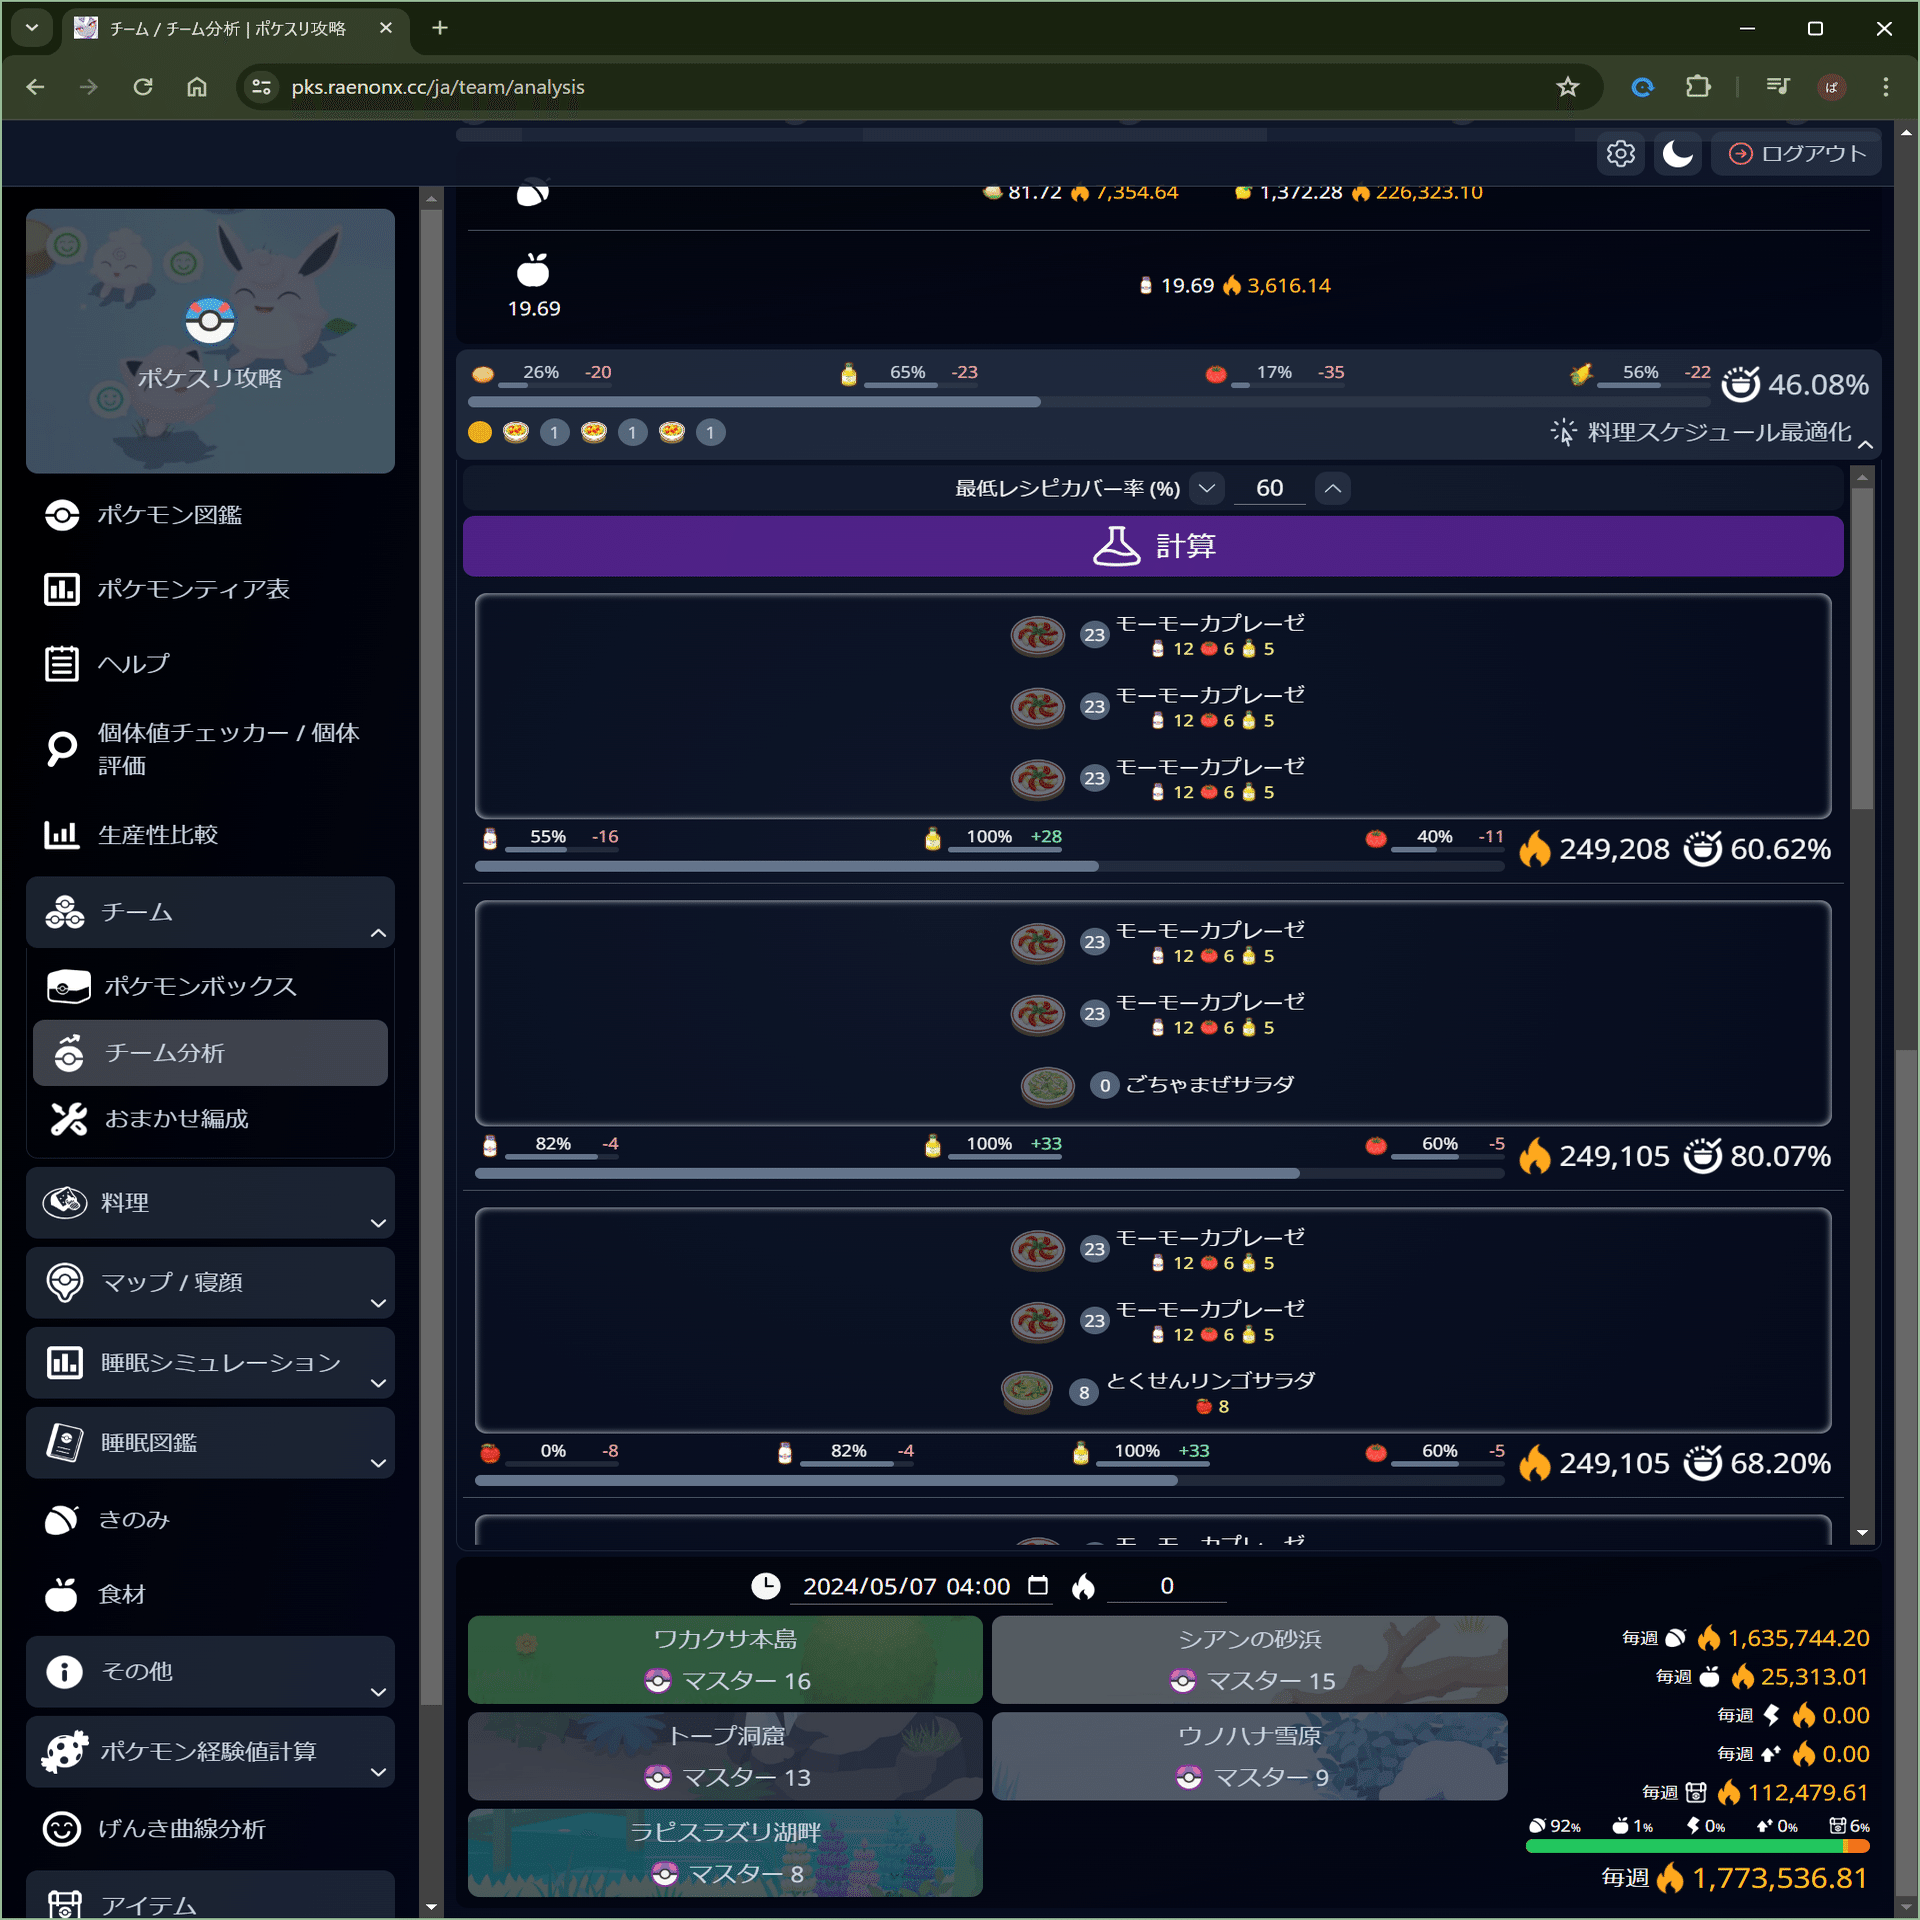Select schedule result containing ごちゃまぜサラダ
This screenshot has height=1920, width=1920.
(x=1153, y=1013)
